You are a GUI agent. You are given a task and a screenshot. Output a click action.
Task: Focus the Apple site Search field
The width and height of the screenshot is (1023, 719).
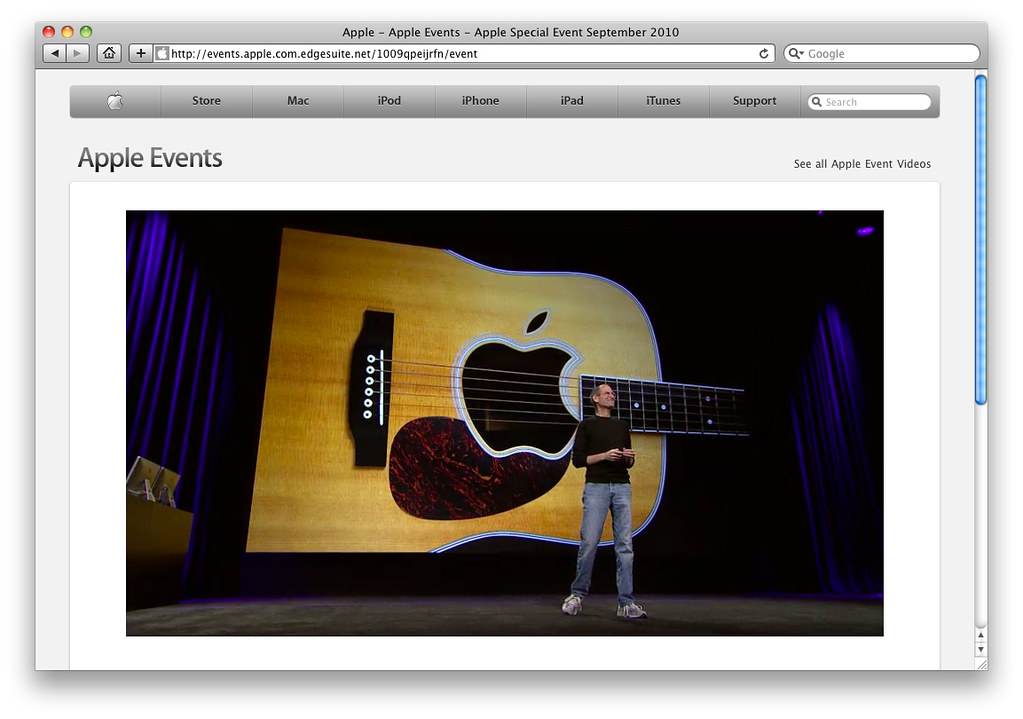[870, 102]
